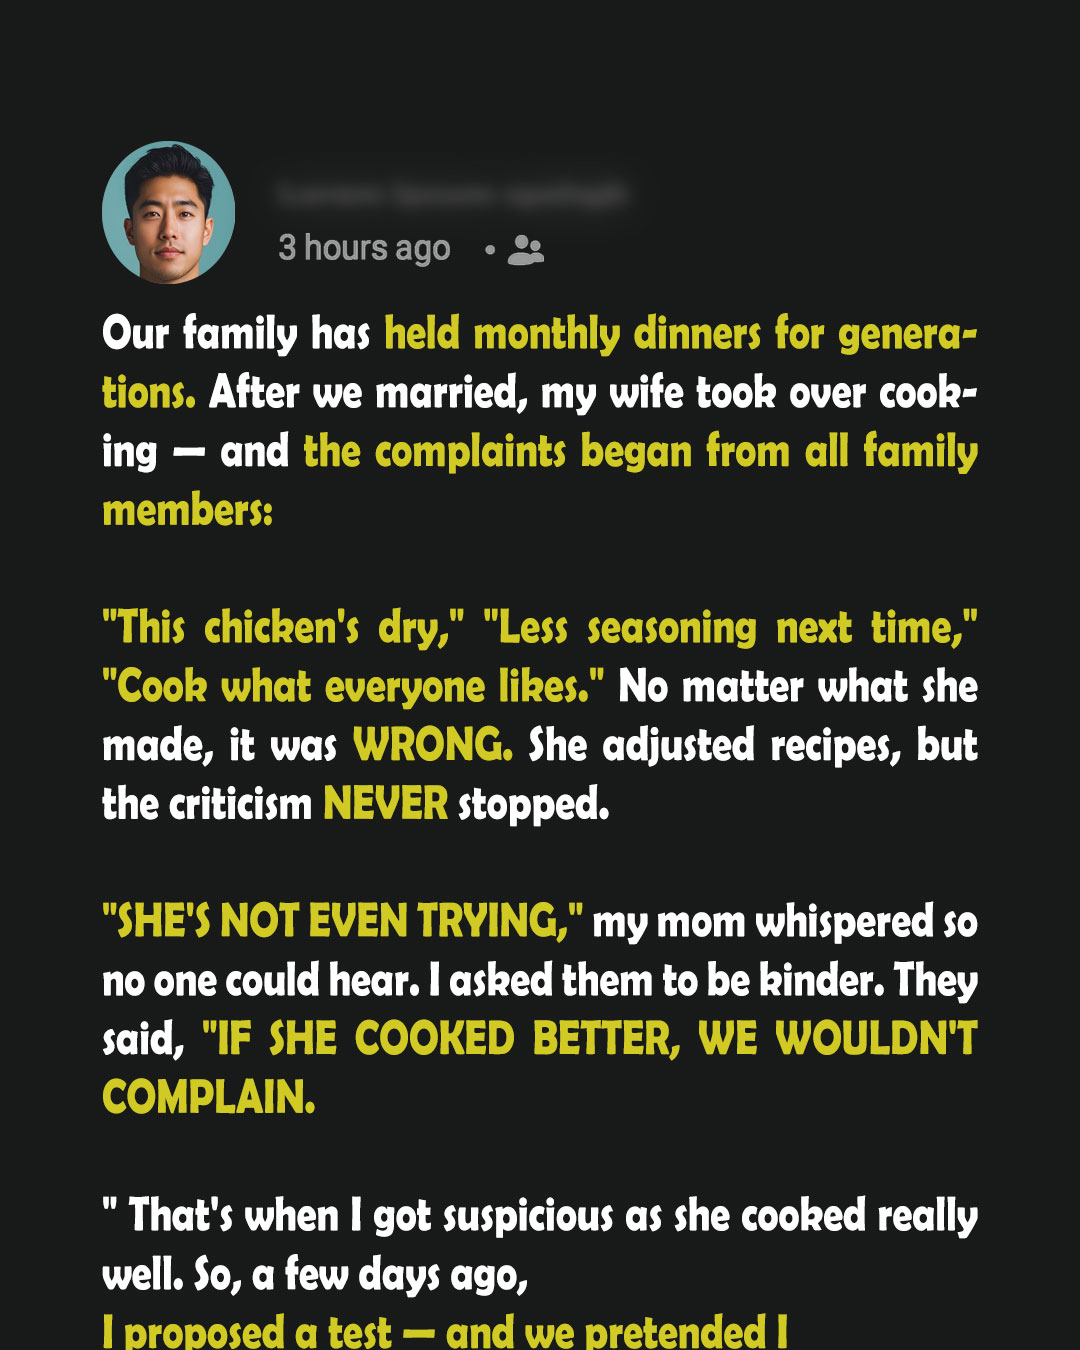The image size is (1080, 1350).
Task: Click the quote "This chicken's dry,"
Action: pyautogui.click(x=283, y=628)
